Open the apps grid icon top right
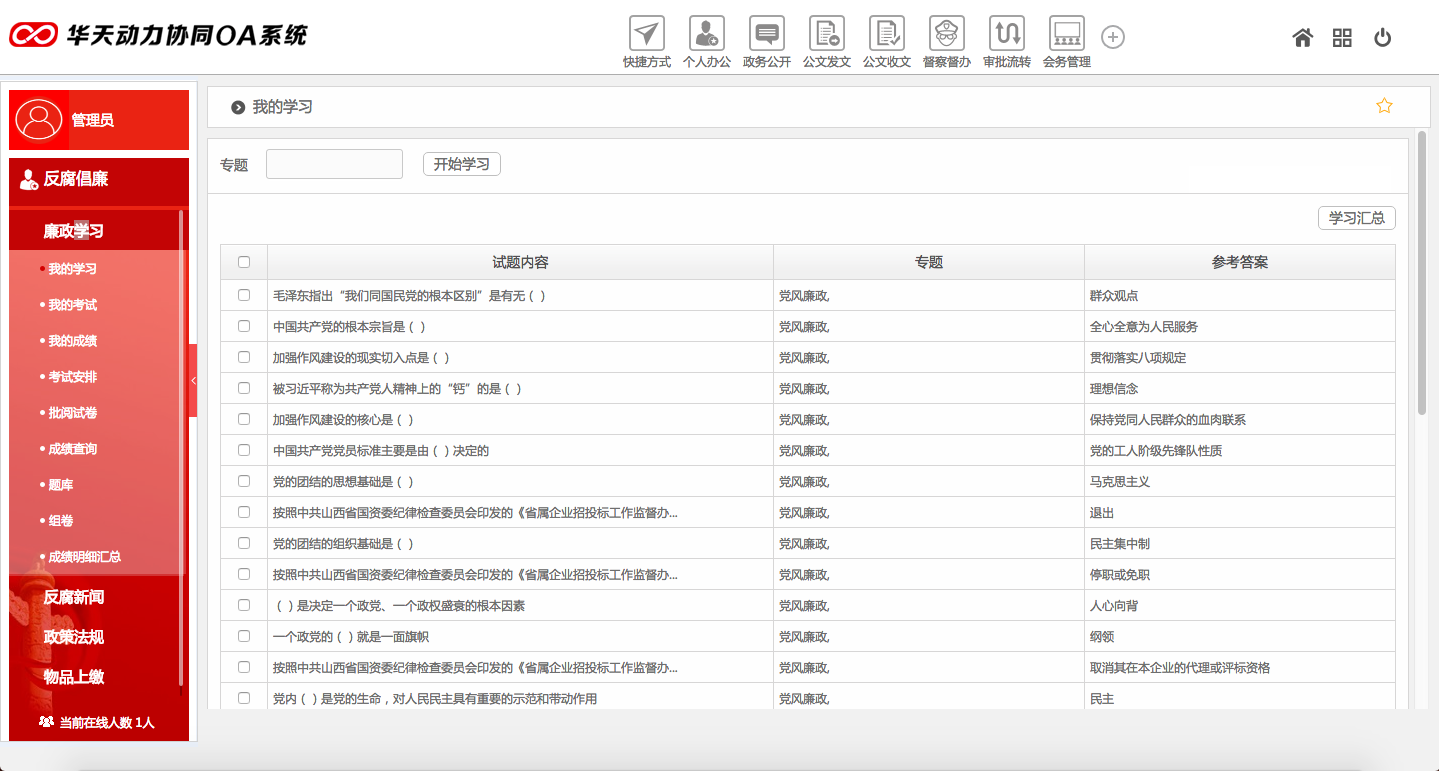 pos(1342,36)
